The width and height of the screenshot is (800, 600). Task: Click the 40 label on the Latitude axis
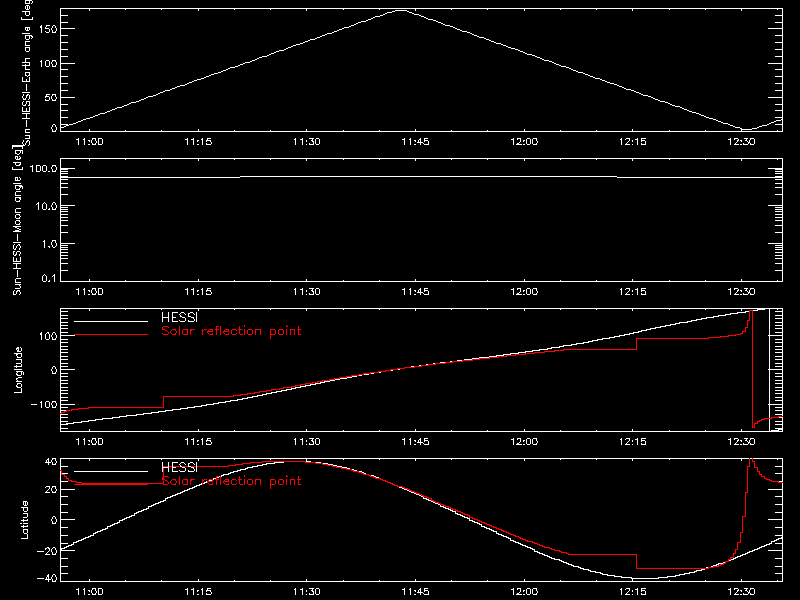tap(51, 462)
